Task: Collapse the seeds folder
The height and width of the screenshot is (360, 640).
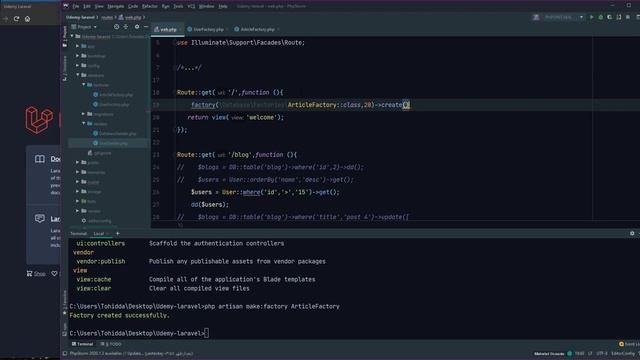Action: (84, 123)
